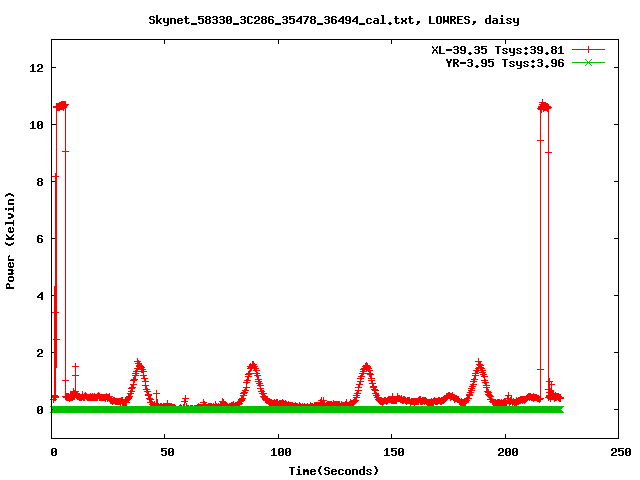Click the x-axis tick label 200
This screenshot has height=480, width=640.
508,452
